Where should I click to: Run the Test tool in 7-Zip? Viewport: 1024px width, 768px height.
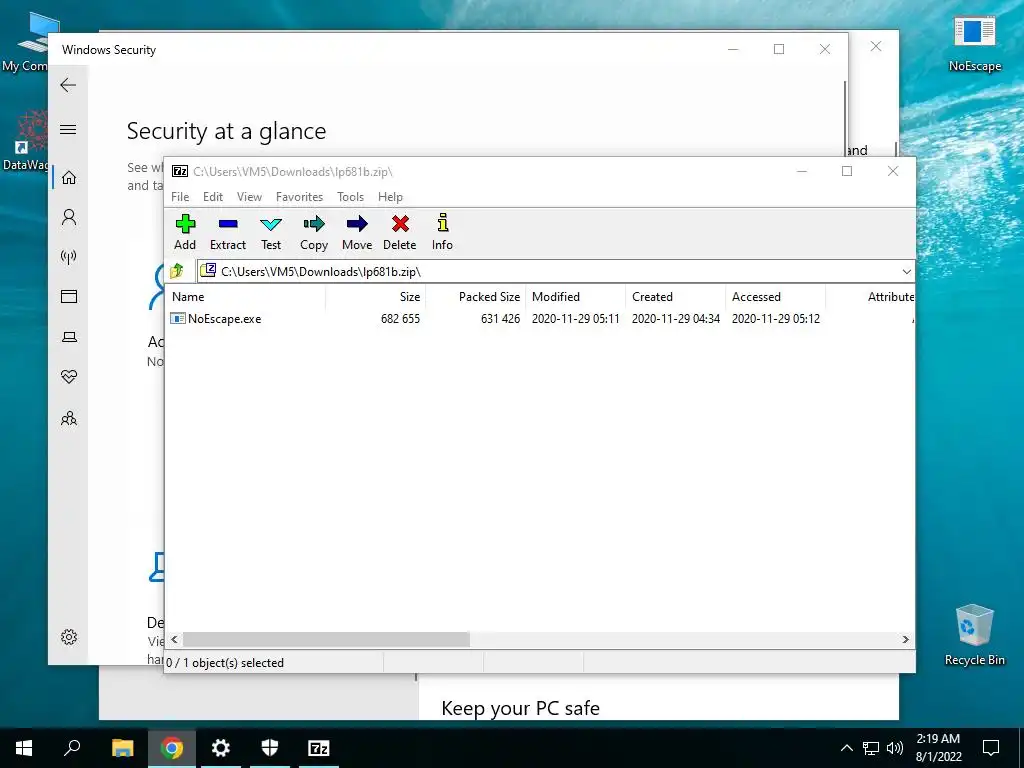271,232
